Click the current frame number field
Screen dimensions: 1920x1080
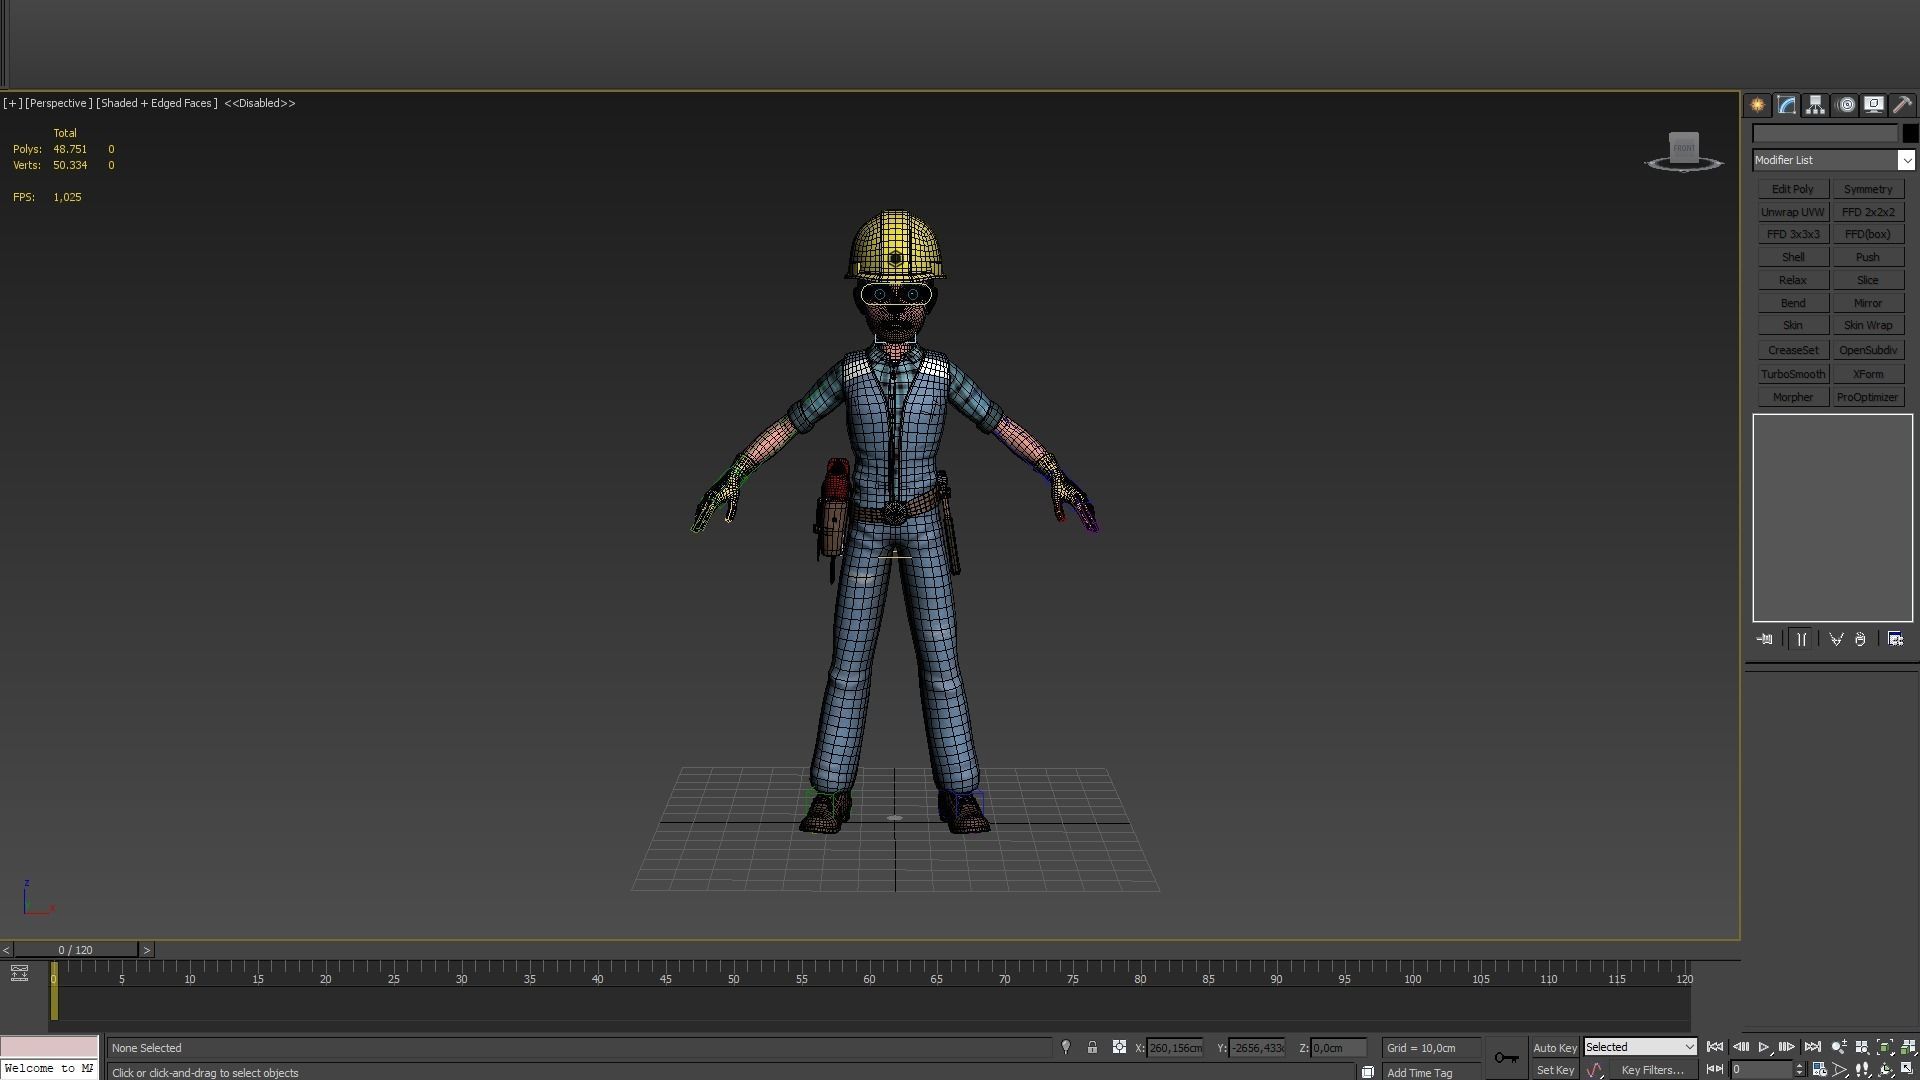pyautogui.click(x=1761, y=1070)
